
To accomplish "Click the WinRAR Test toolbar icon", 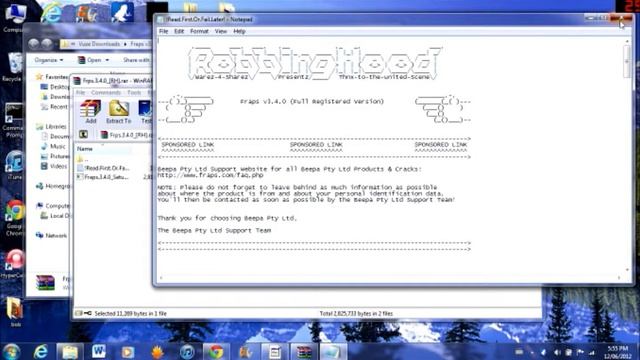I will coord(145,111).
